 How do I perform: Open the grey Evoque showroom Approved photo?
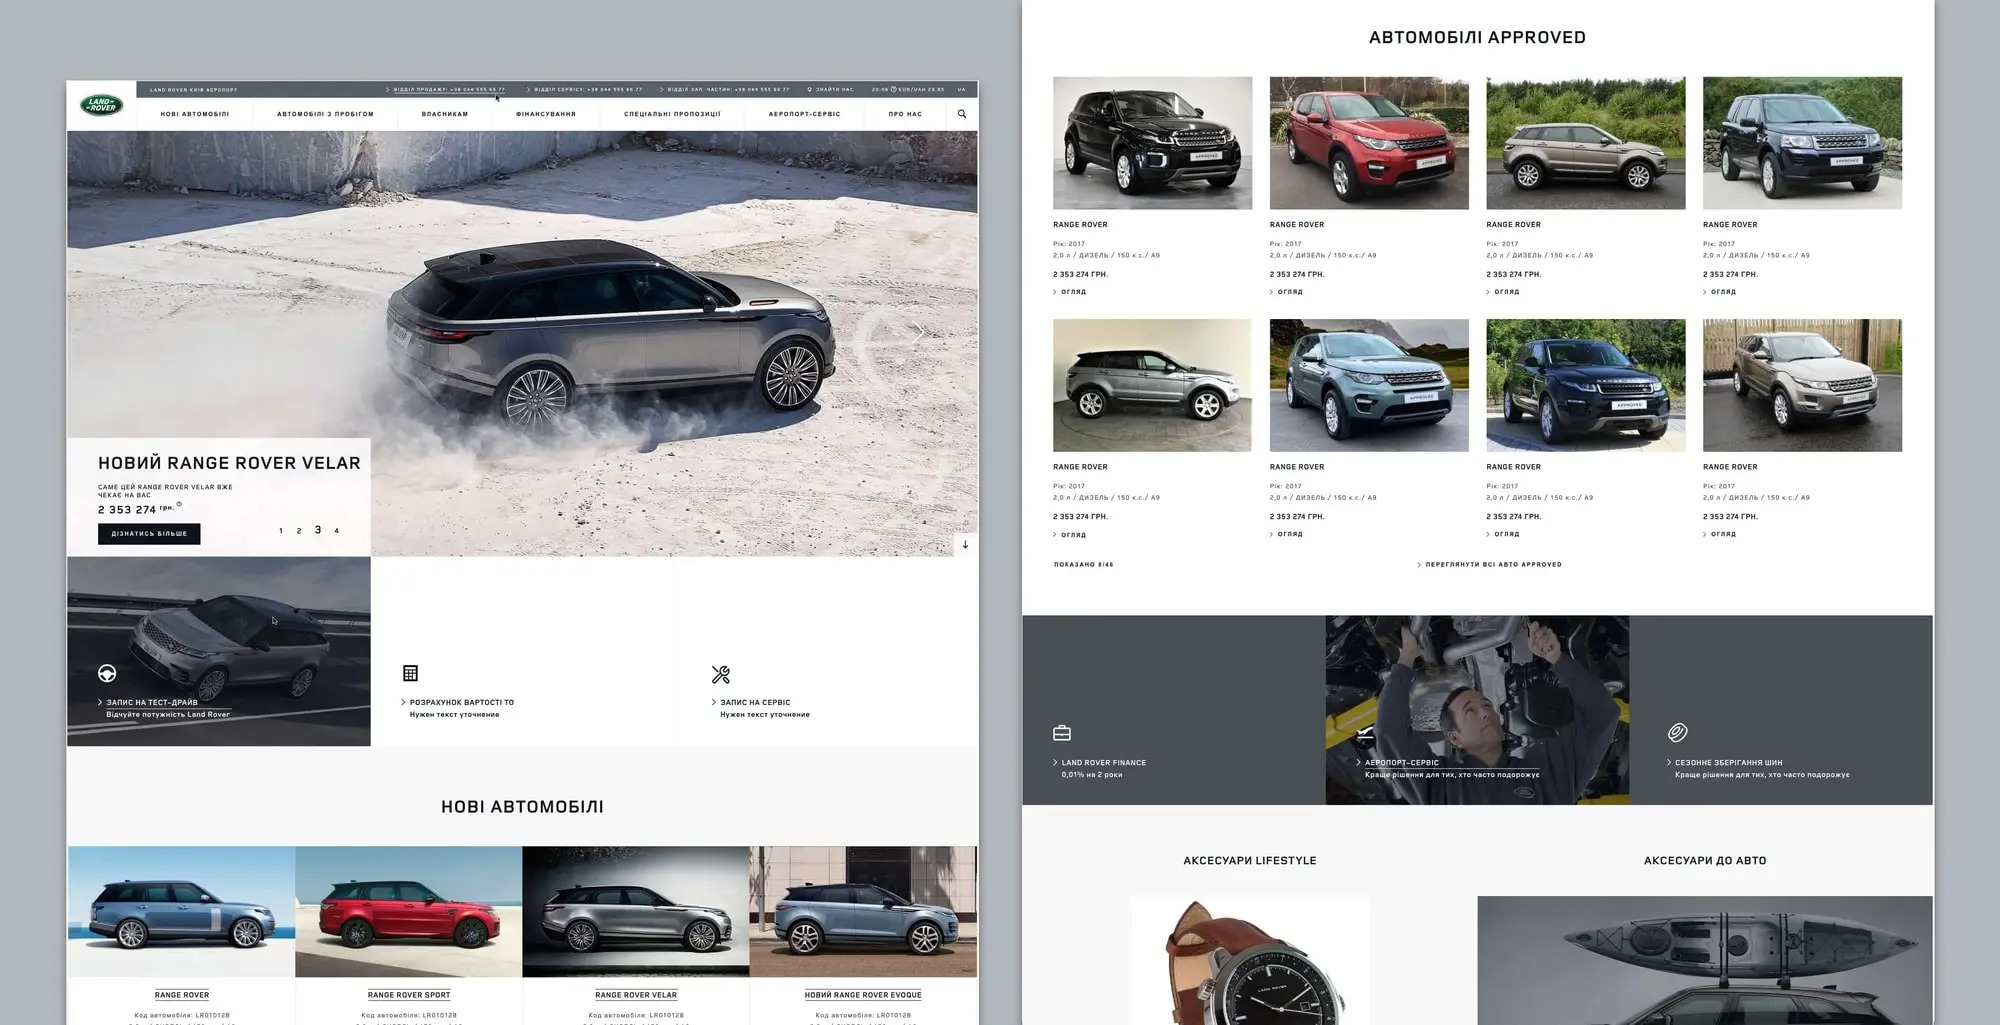pyautogui.click(x=1152, y=385)
